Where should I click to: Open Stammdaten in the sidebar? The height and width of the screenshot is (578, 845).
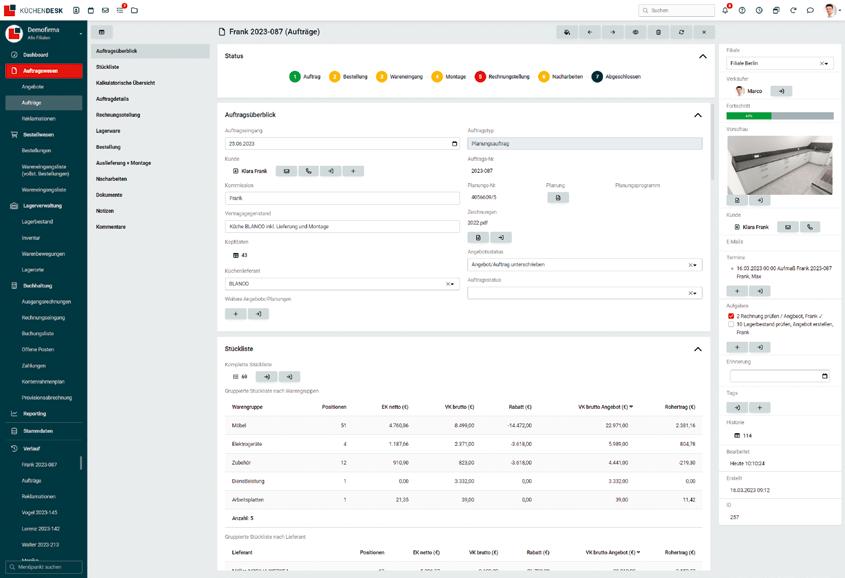[x=38, y=431]
